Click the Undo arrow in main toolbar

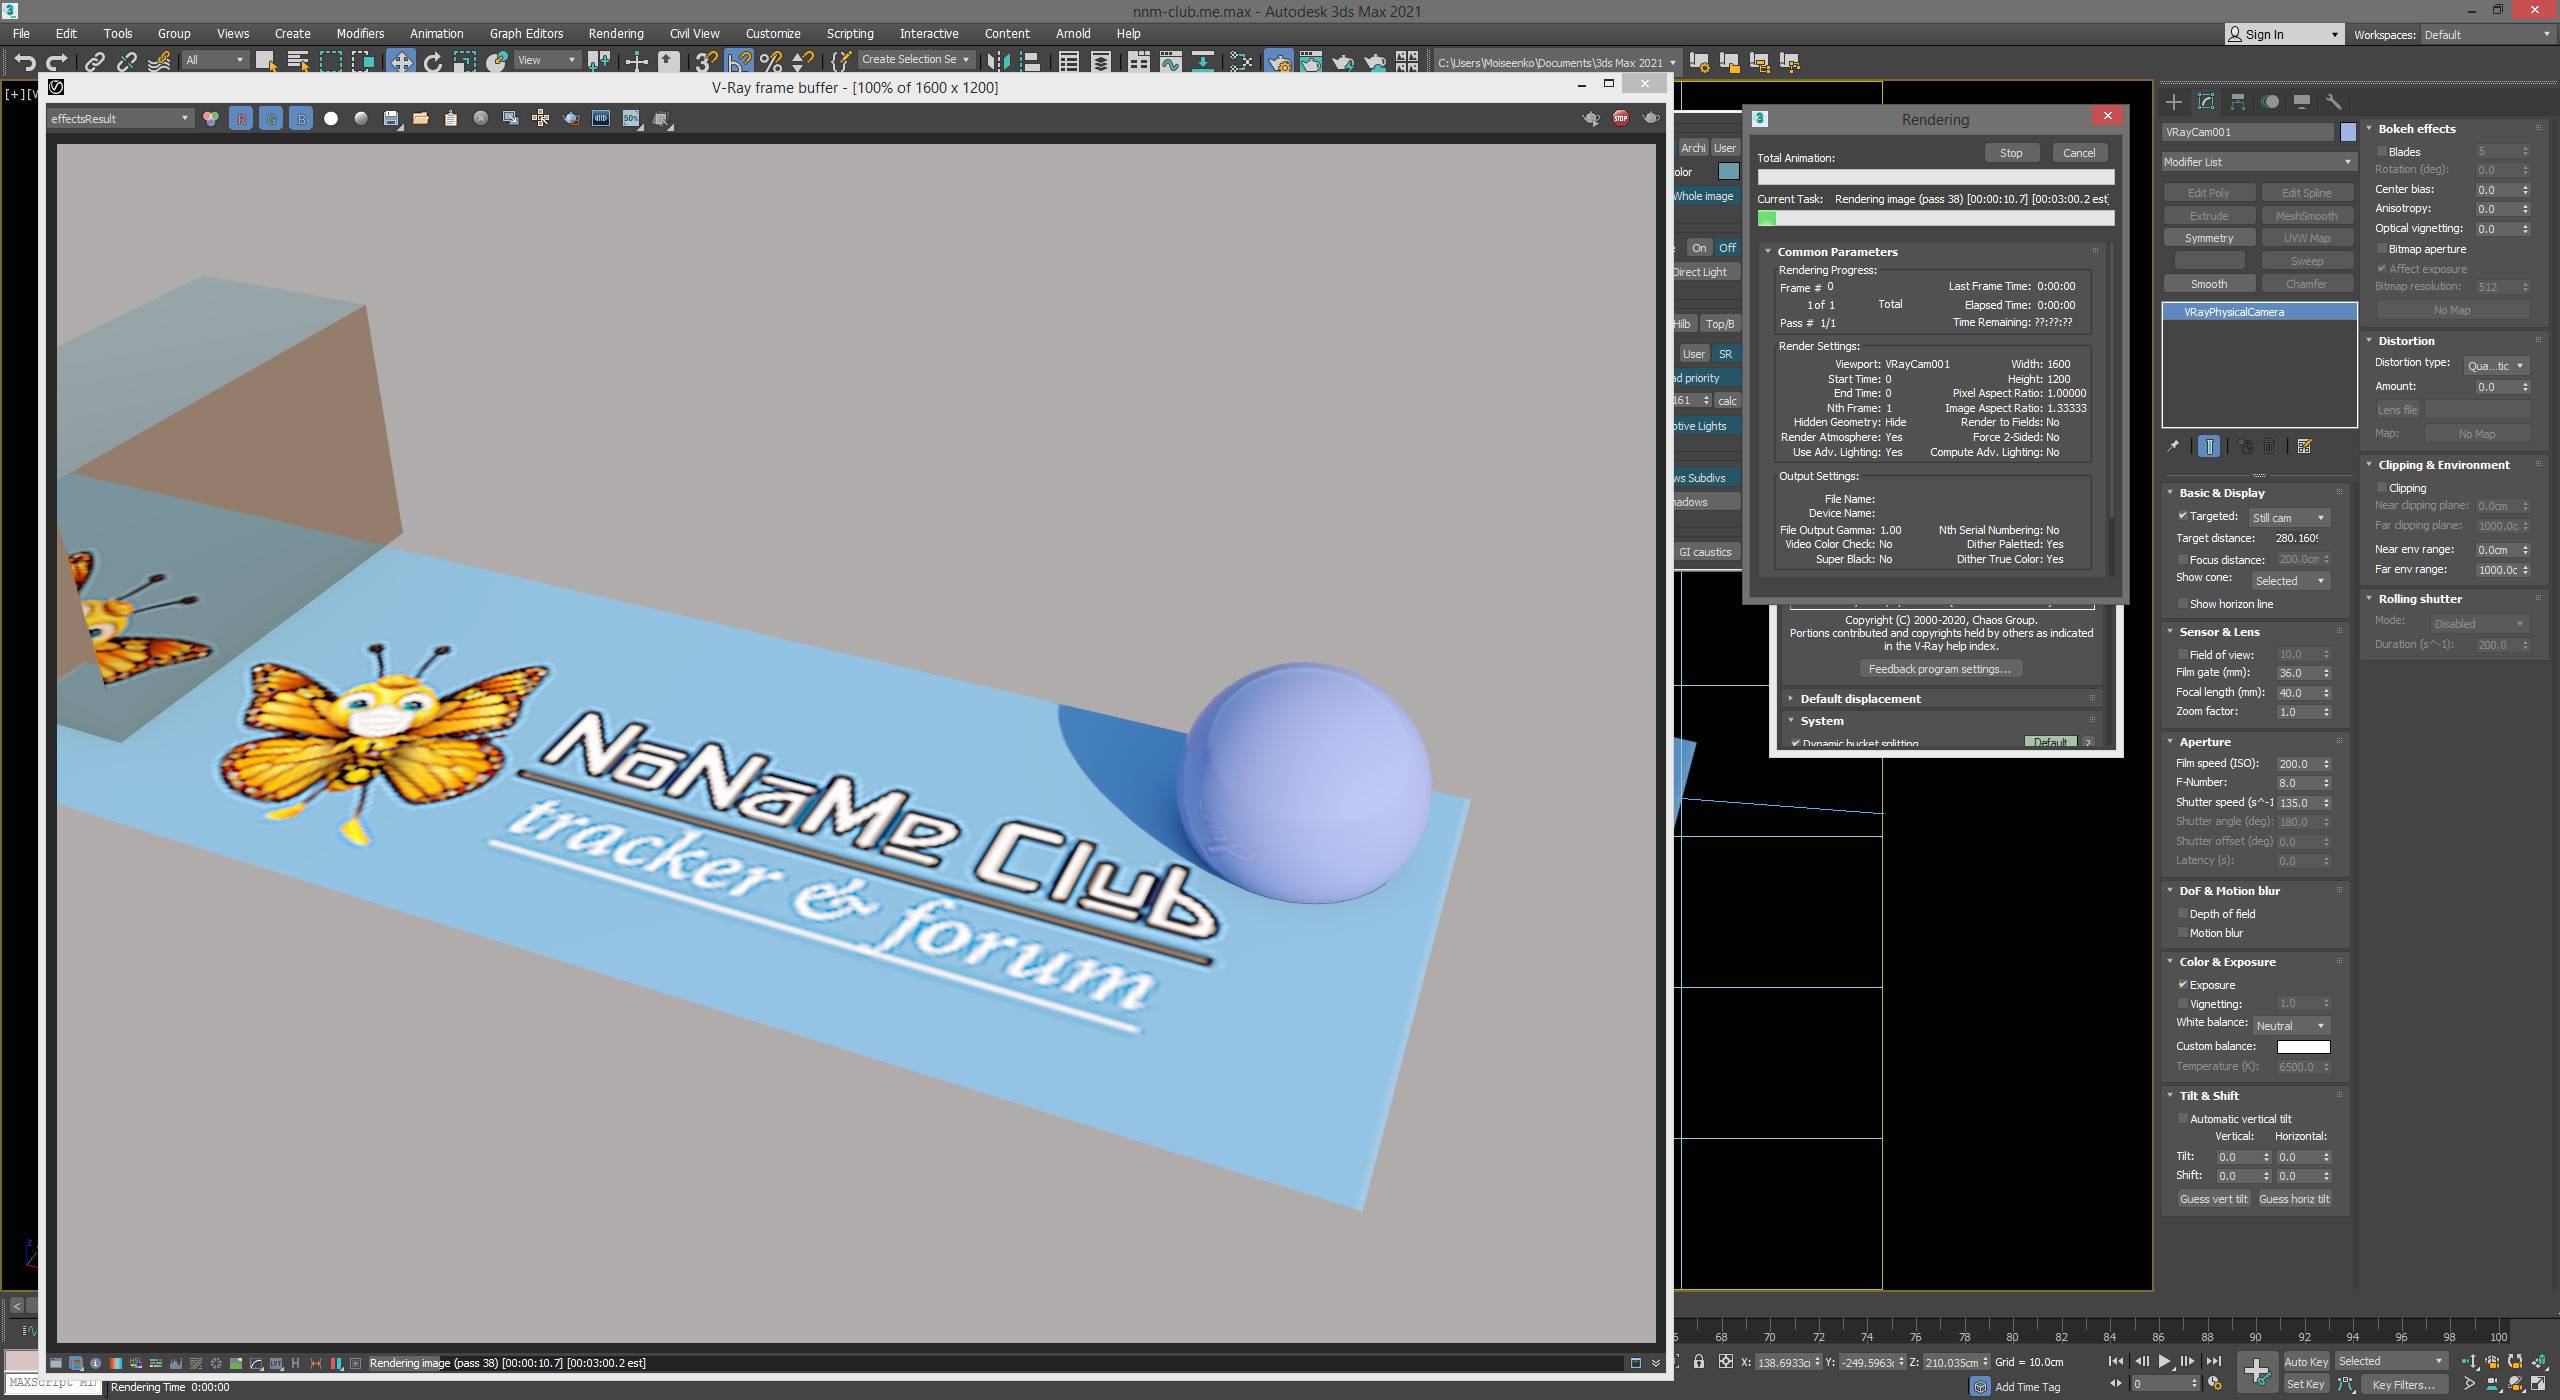[x=25, y=62]
